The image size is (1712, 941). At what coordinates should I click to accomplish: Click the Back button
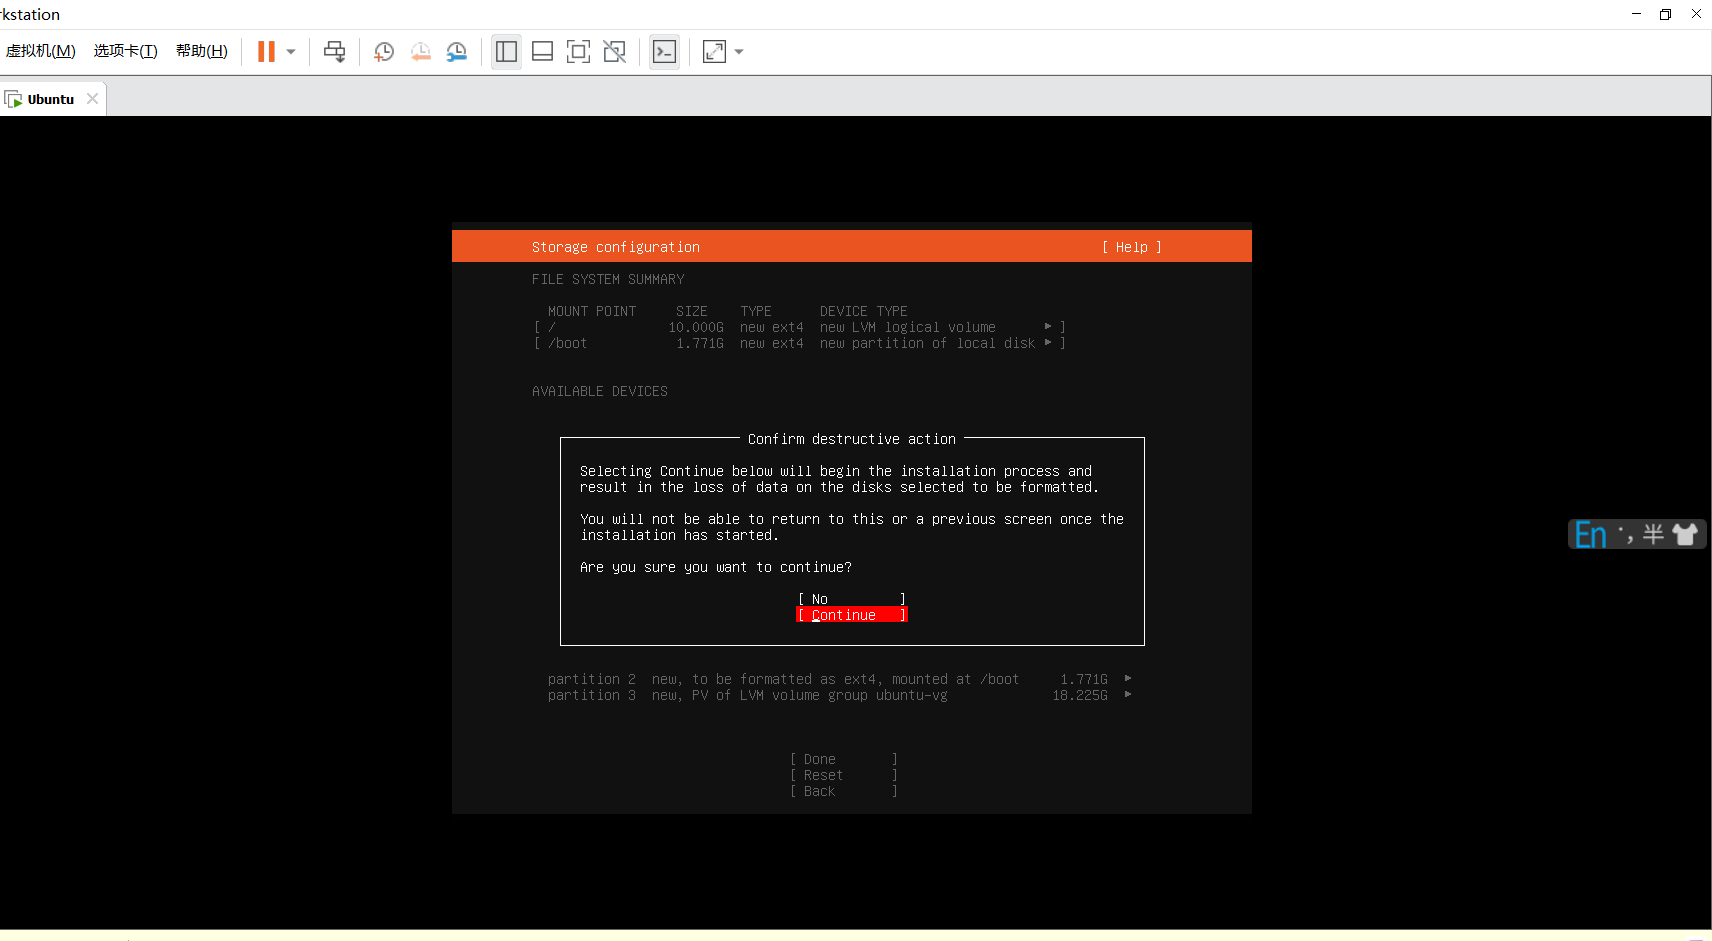point(844,791)
